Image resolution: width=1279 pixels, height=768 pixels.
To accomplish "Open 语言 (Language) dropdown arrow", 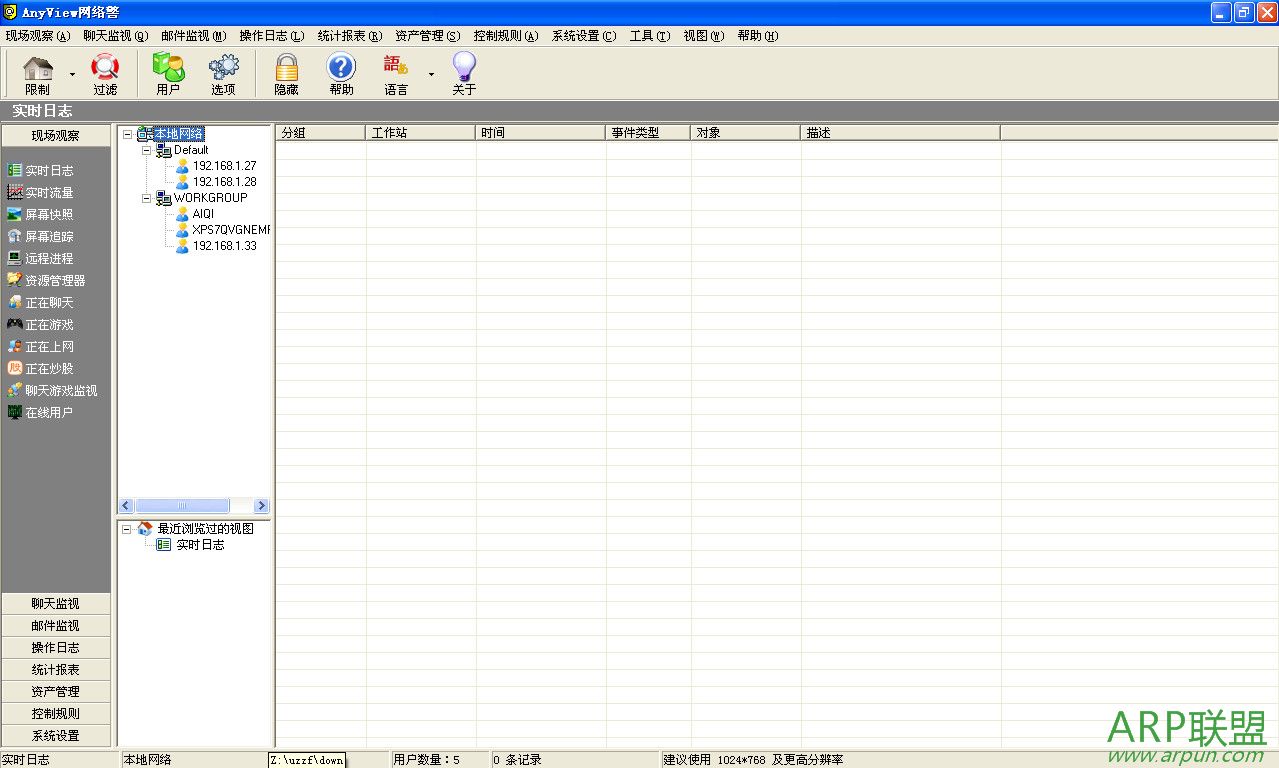I will pos(431,74).
